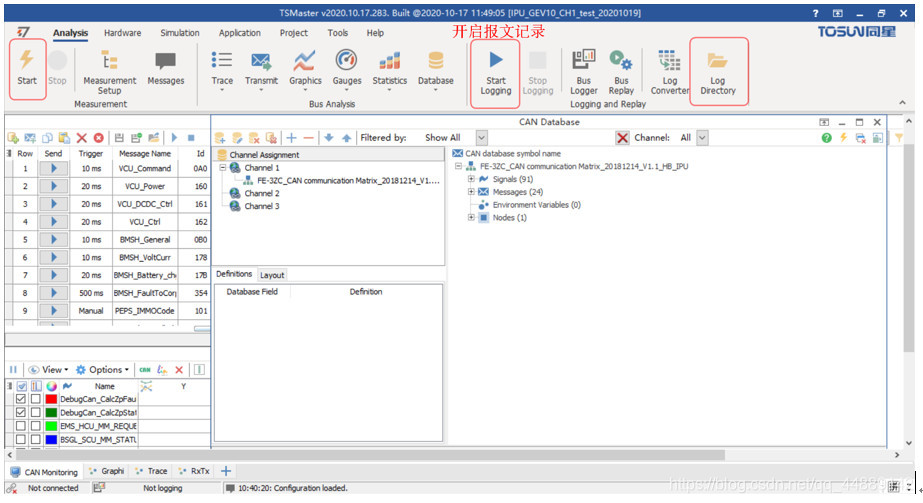Send the VCU_Power message row
The image size is (923, 503).
tap(54, 186)
